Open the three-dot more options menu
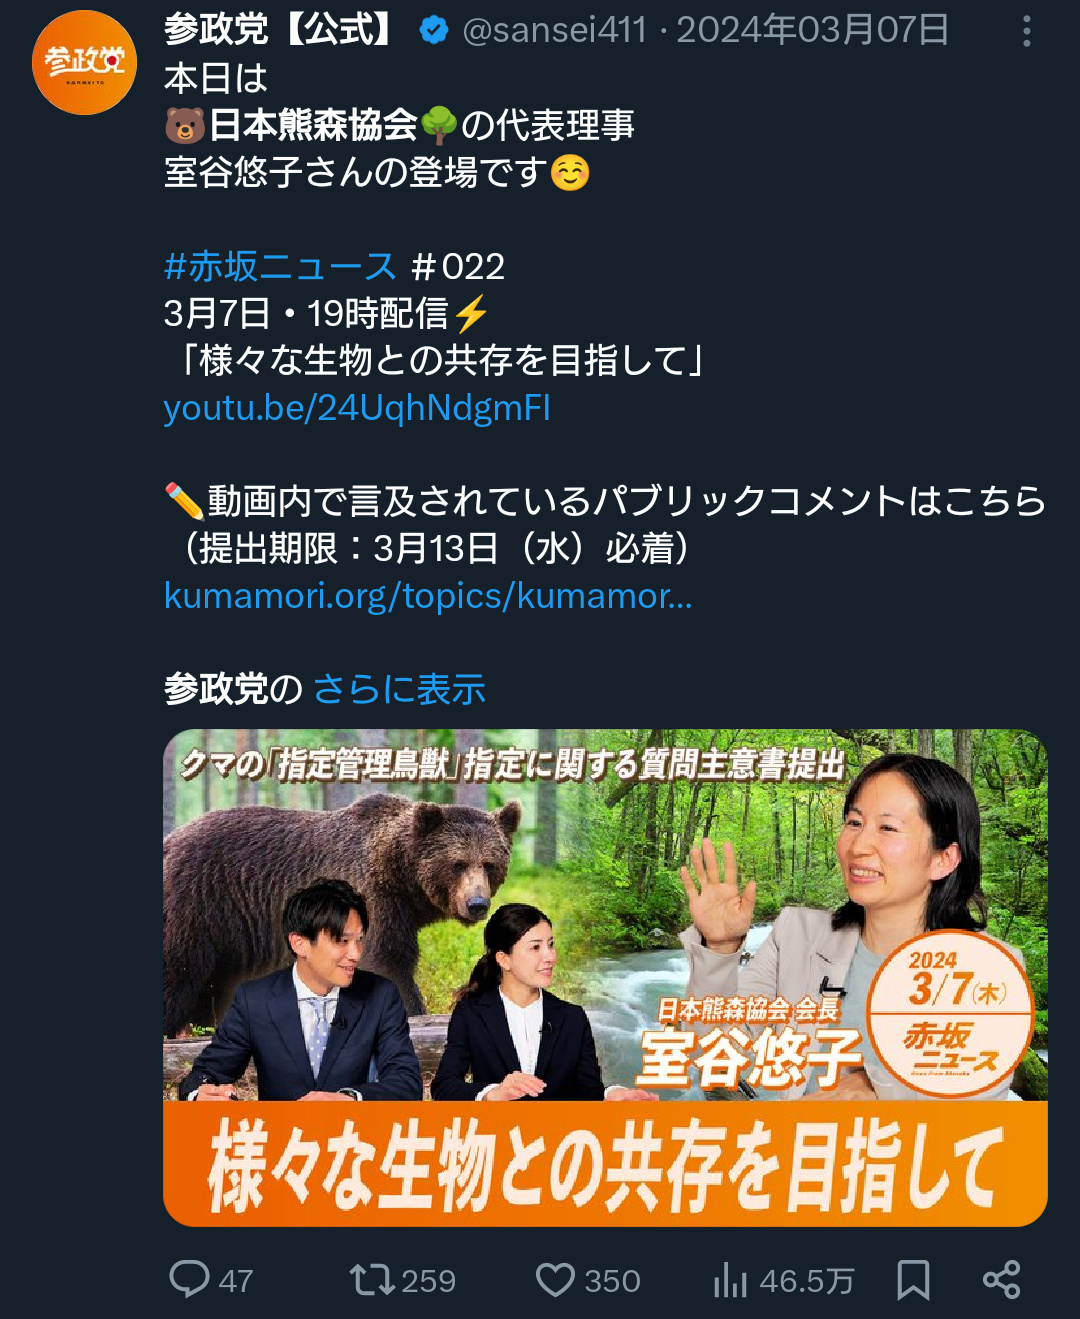The image size is (1080, 1319). (x=1026, y=32)
